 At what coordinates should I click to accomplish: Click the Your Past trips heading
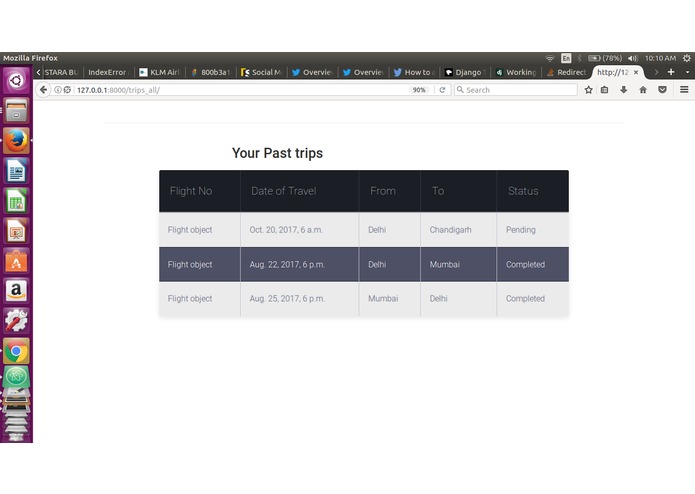click(x=277, y=153)
